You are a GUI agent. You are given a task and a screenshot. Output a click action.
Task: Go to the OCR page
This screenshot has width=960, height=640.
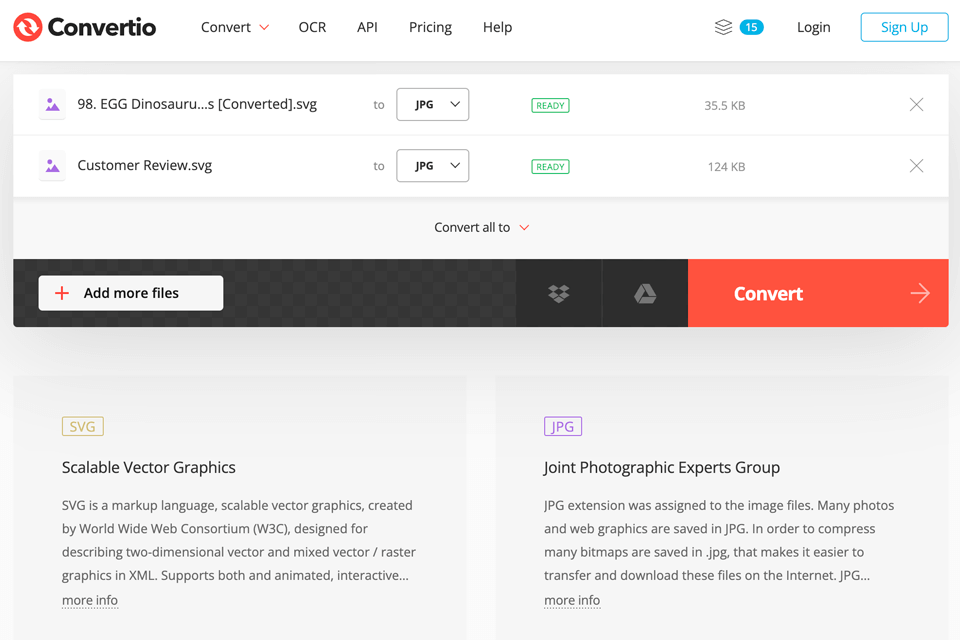pyautogui.click(x=312, y=27)
